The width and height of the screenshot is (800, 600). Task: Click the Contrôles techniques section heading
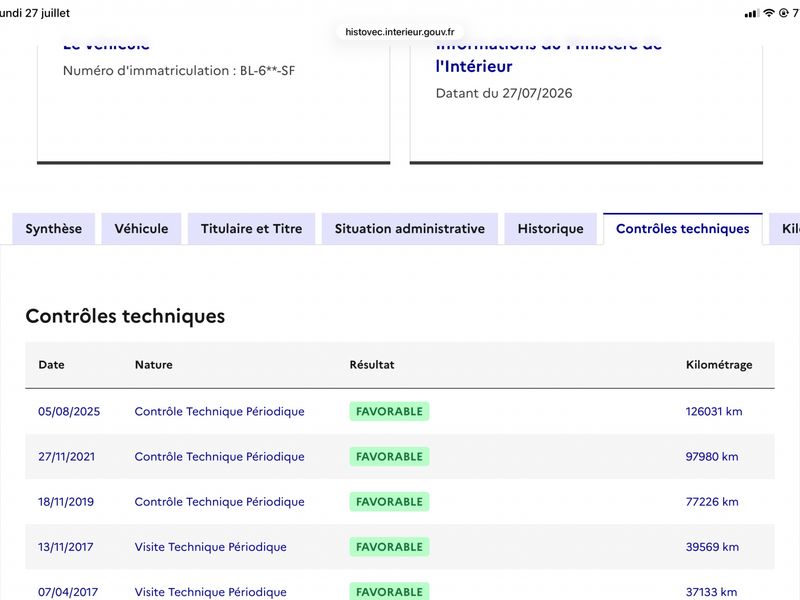125,316
